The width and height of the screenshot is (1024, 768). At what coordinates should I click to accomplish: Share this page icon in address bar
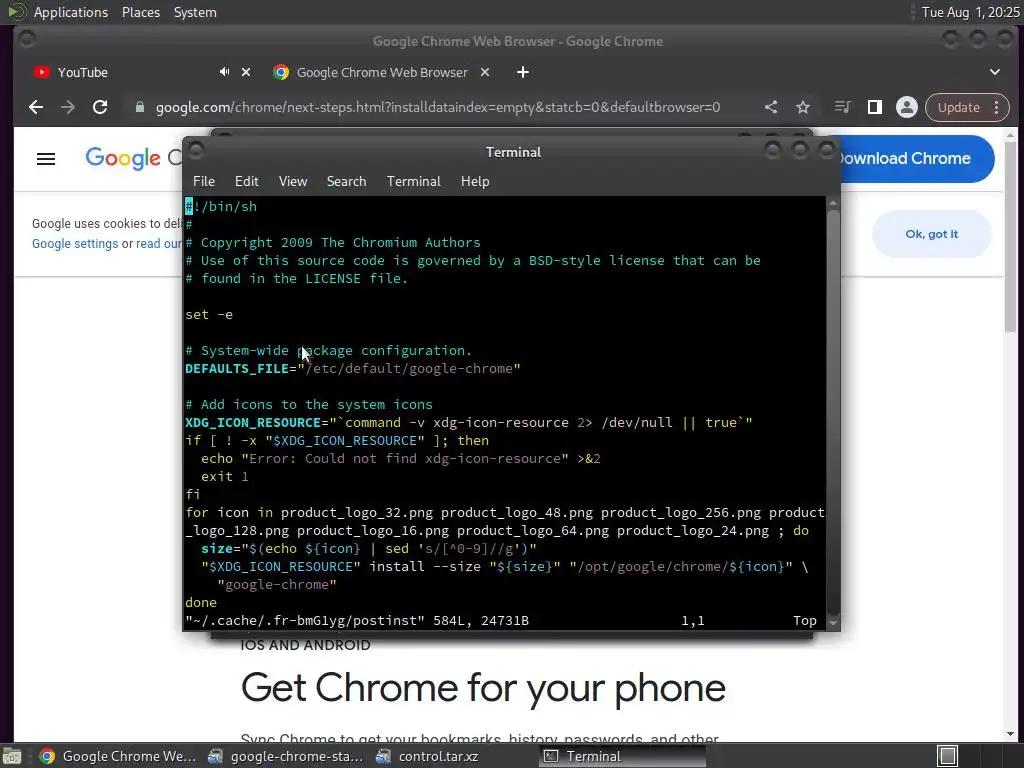click(771, 107)
